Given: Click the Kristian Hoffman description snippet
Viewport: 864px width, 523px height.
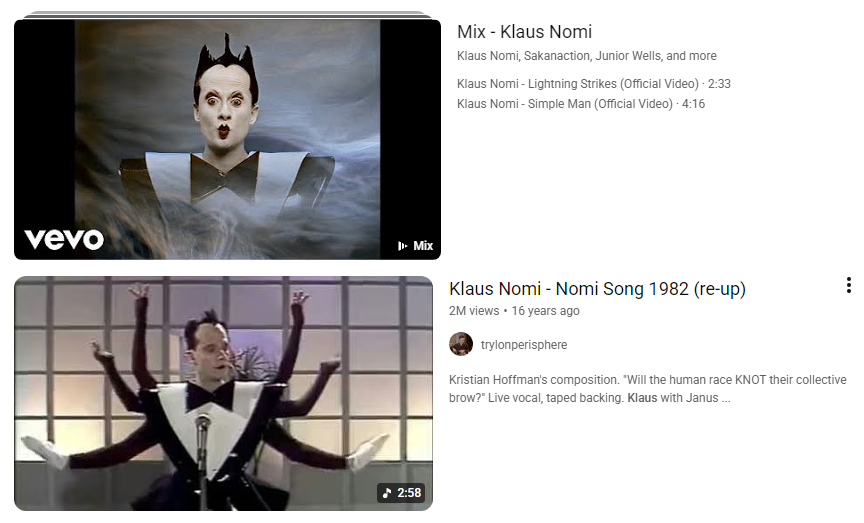Looking at the screenshot, I should tap(647, 389).
